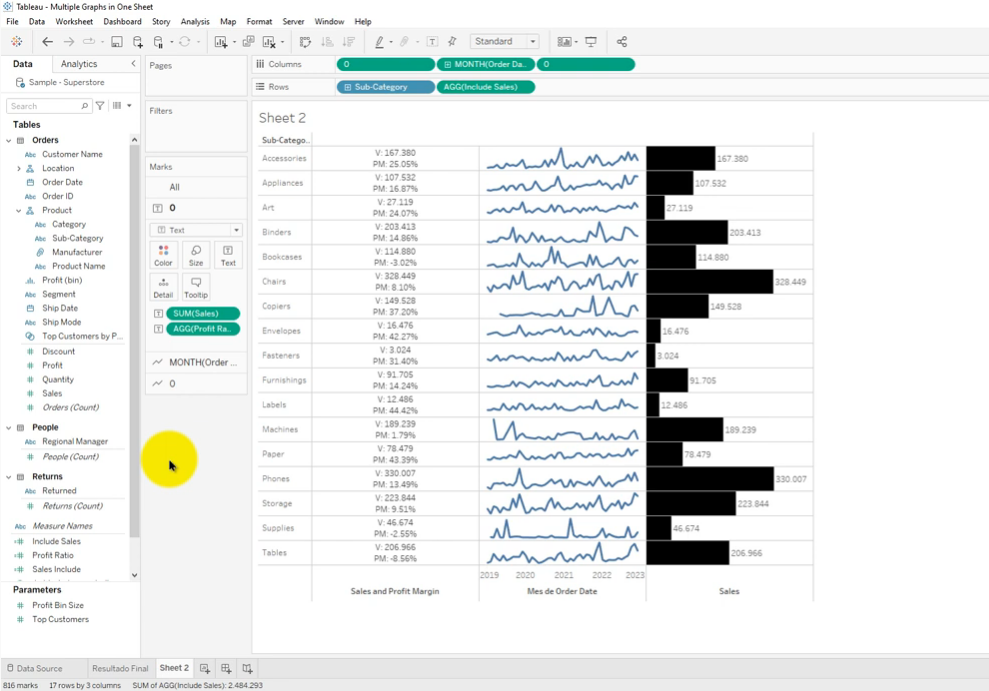989x691 pixels.
Task: Select the Resultado Final sheet tab
Action: click(119, 668)
